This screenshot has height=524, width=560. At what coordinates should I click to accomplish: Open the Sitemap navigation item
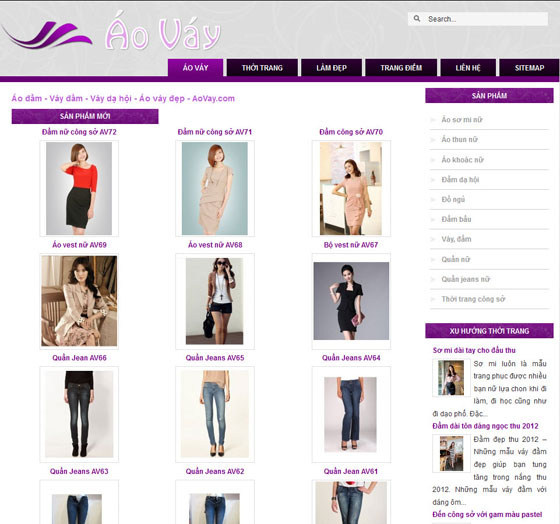(529, 68)
